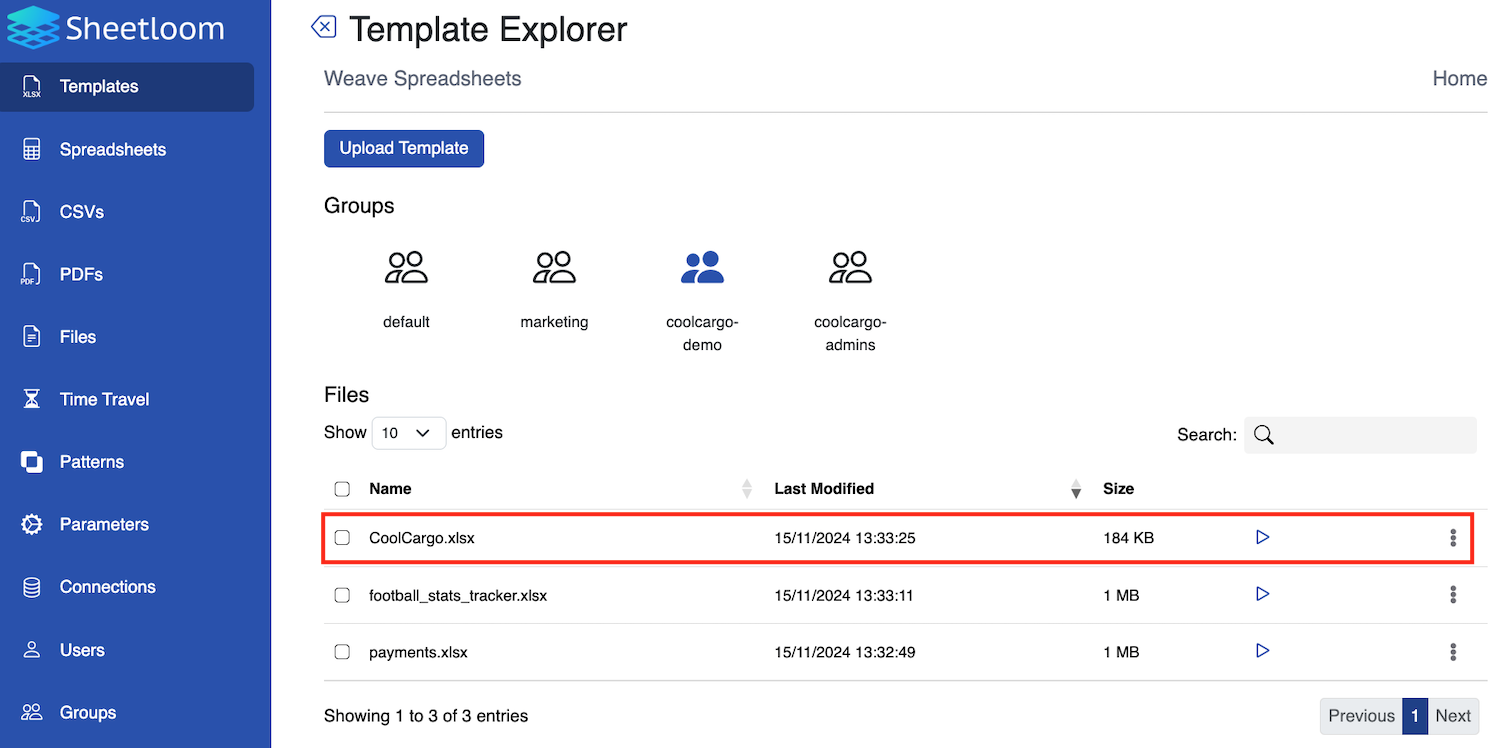This screenshot has height=748, width=1500.
Task: Open the three-dot menu for CoolCargo.xlsx
Action: pyautogui.click(x=1453, y=538)
